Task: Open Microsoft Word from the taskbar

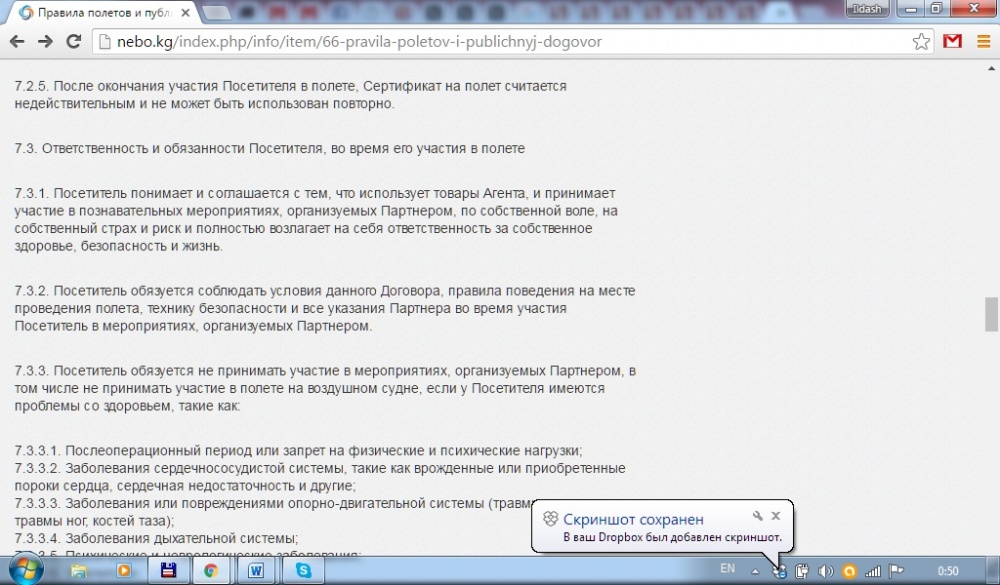Action: (256, 570)
